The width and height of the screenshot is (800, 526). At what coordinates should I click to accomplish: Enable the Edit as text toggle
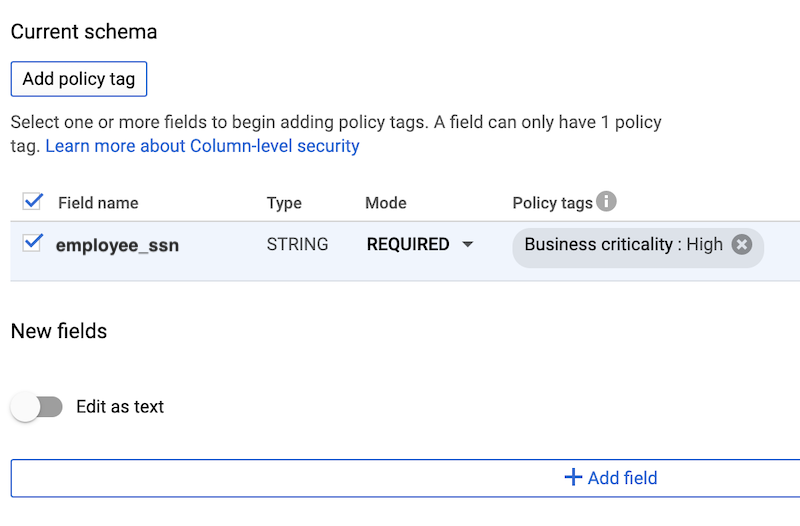click(37, 407)
